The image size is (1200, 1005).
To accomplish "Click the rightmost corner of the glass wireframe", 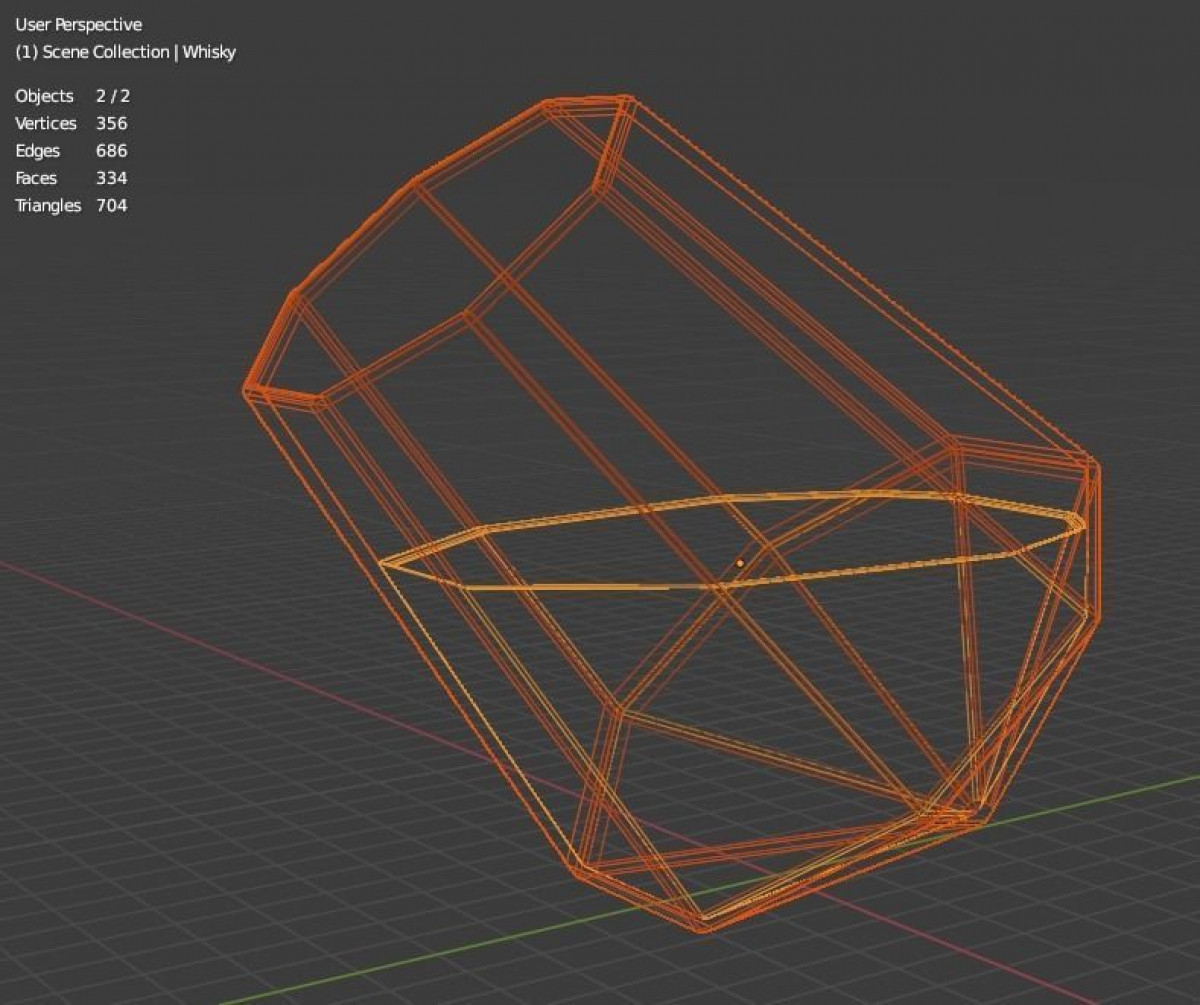I will click(x=1098, y=468).
